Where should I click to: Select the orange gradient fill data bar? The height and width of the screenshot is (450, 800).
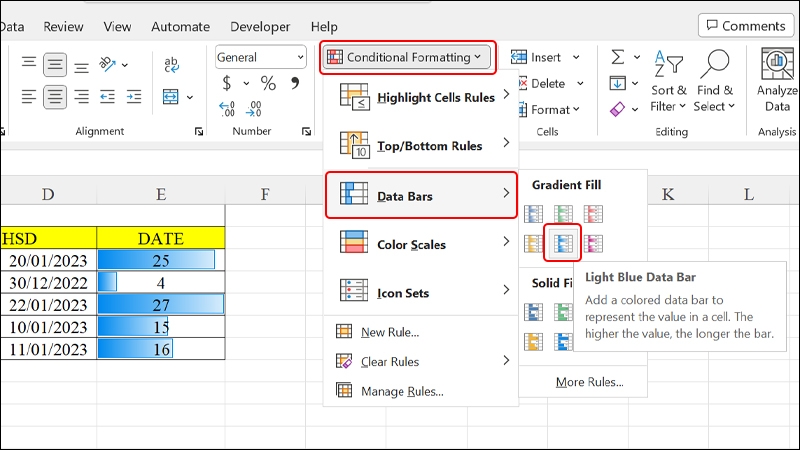[533, 243]
